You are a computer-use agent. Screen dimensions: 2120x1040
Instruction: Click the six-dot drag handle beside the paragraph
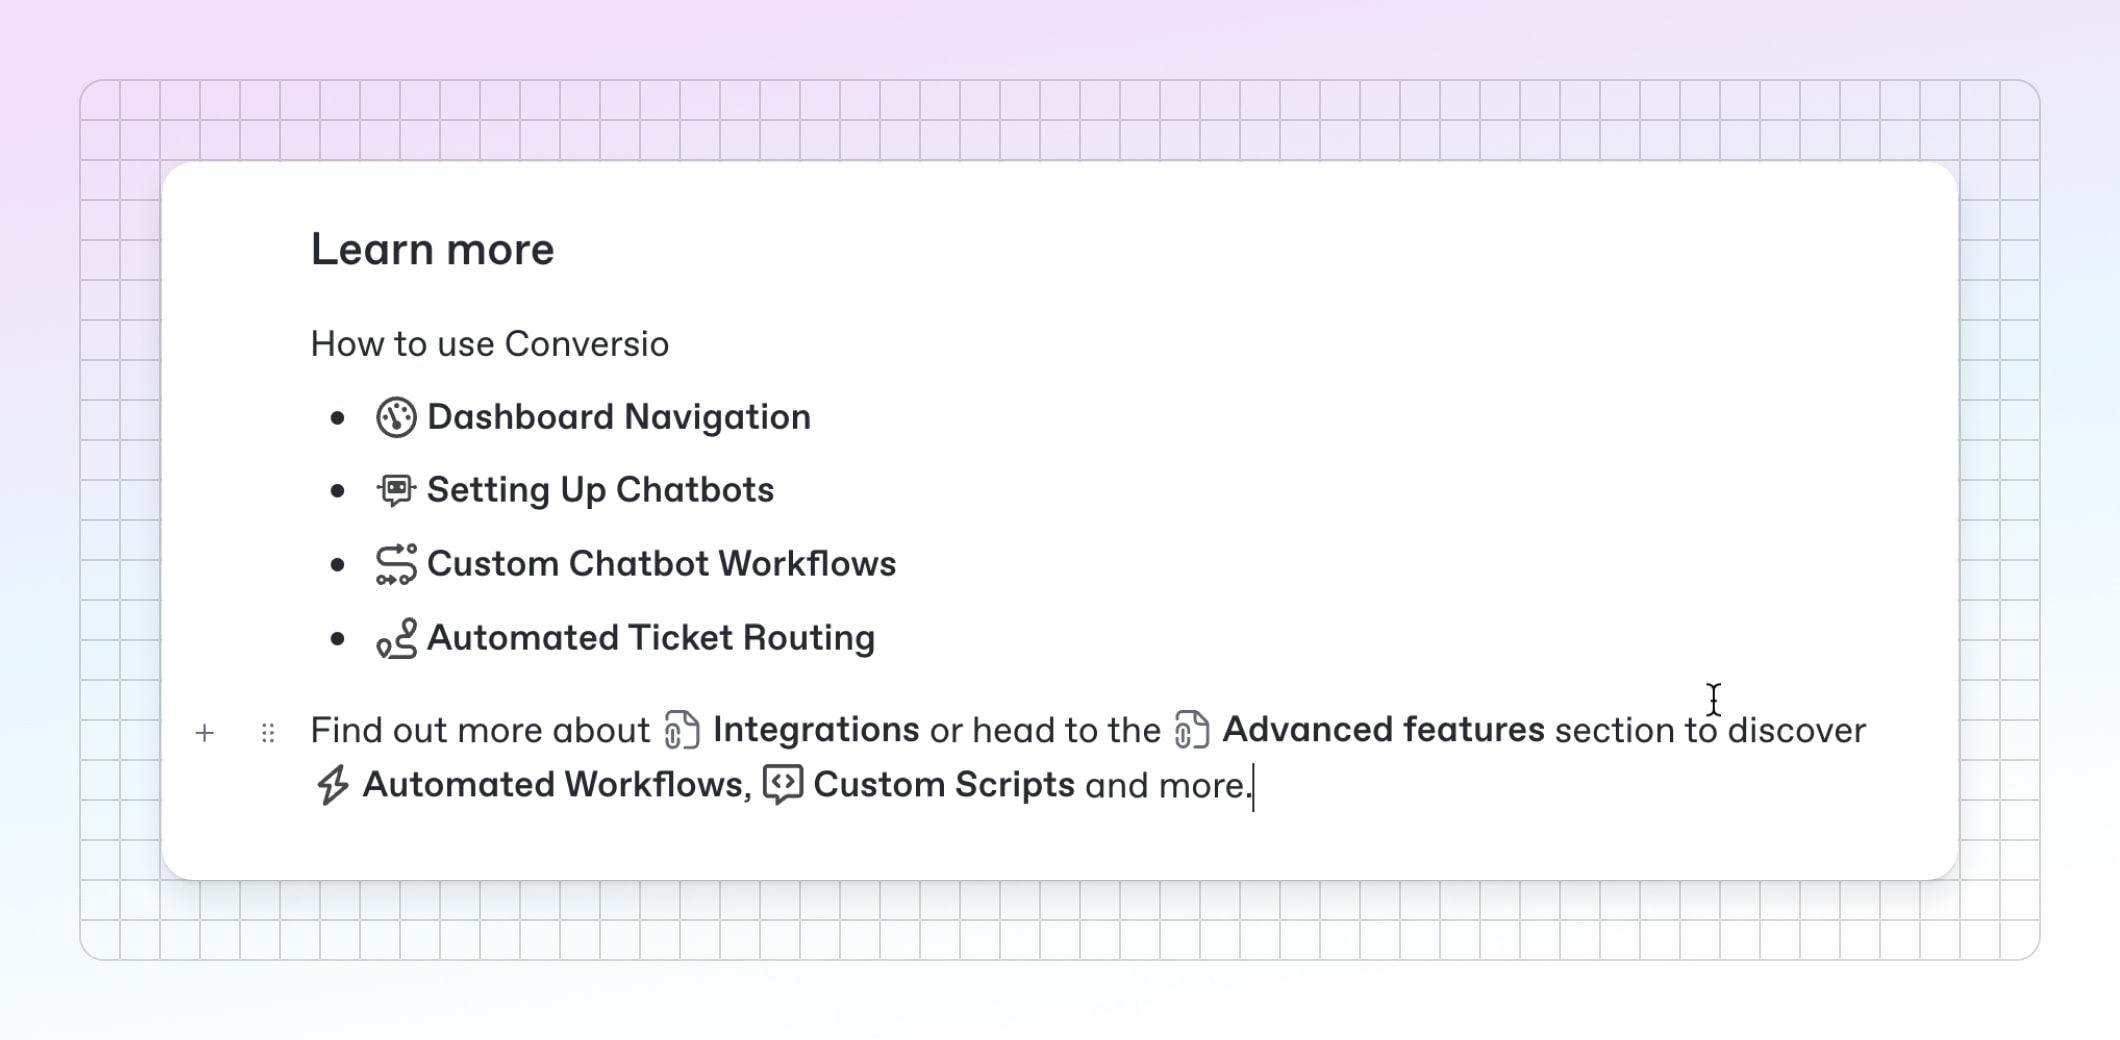click(x=268, y=733)
